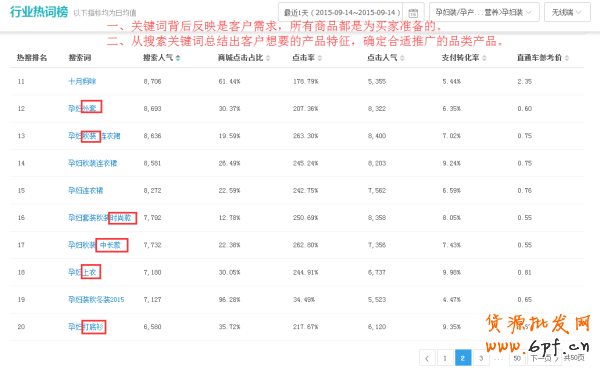Sort by 点击人气 column arrows
This screenshot has height=368, width=600.
[x=403, y=58]
